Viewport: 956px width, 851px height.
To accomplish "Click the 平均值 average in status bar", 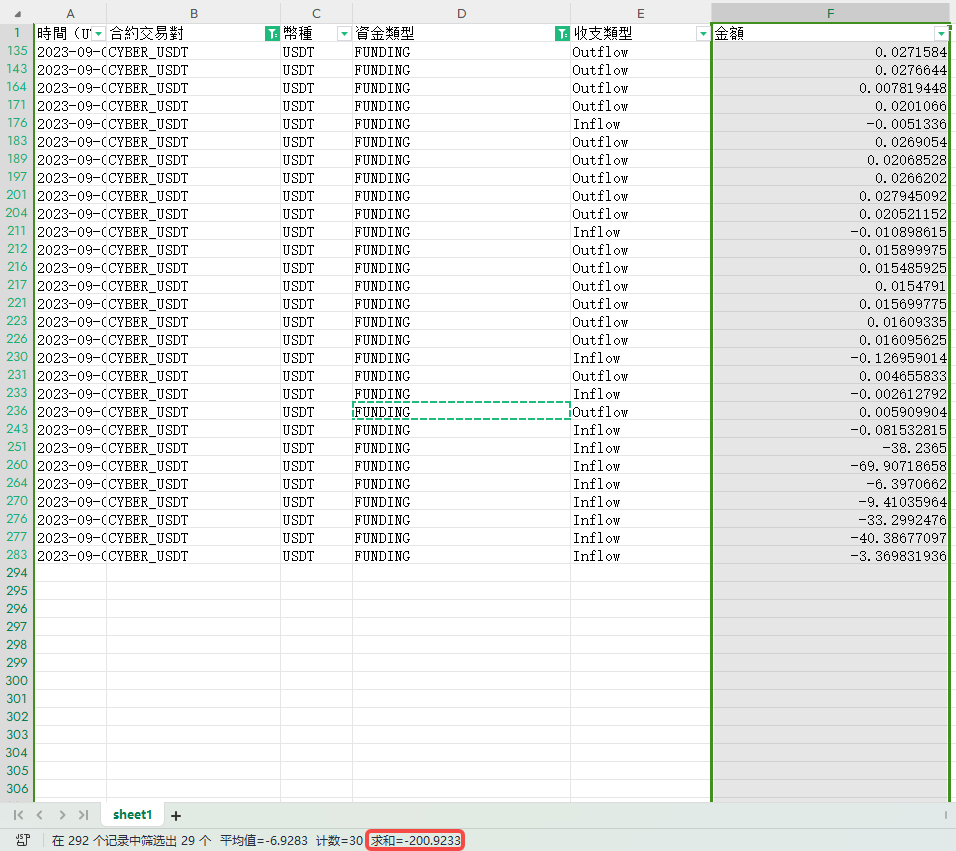I will tap(264, 840).
